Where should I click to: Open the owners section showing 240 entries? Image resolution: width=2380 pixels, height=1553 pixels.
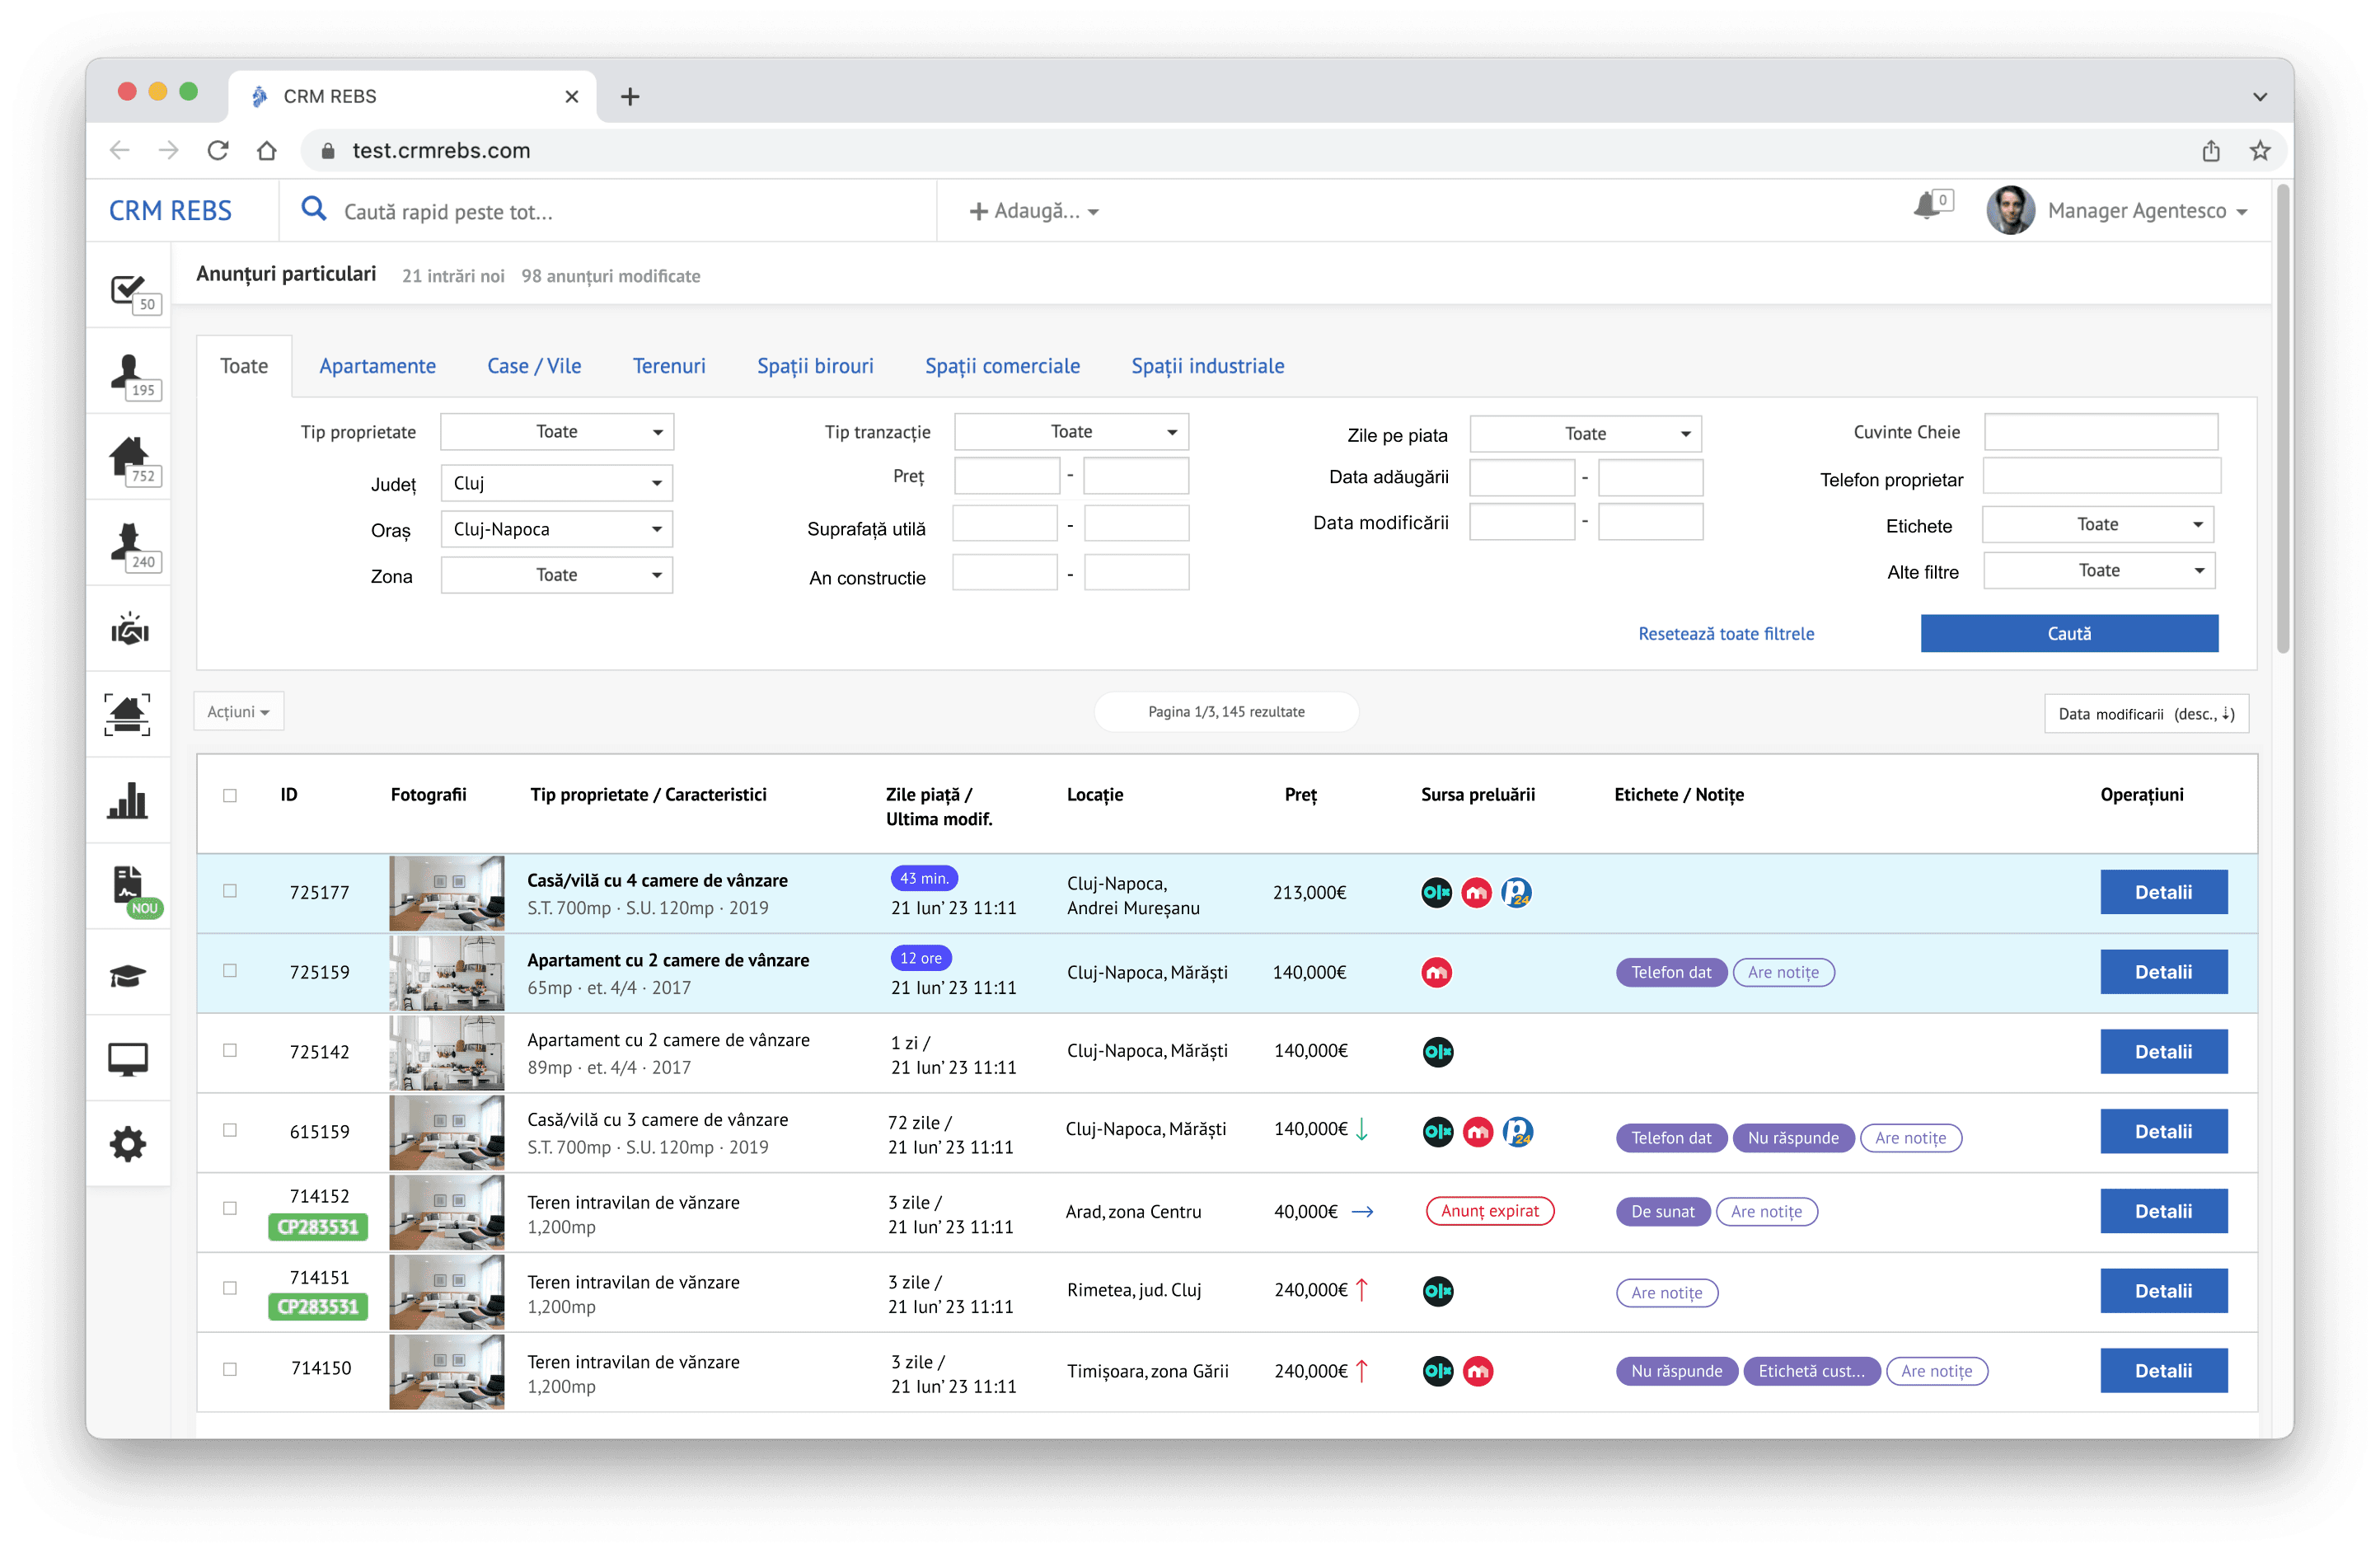coord(128,542)
